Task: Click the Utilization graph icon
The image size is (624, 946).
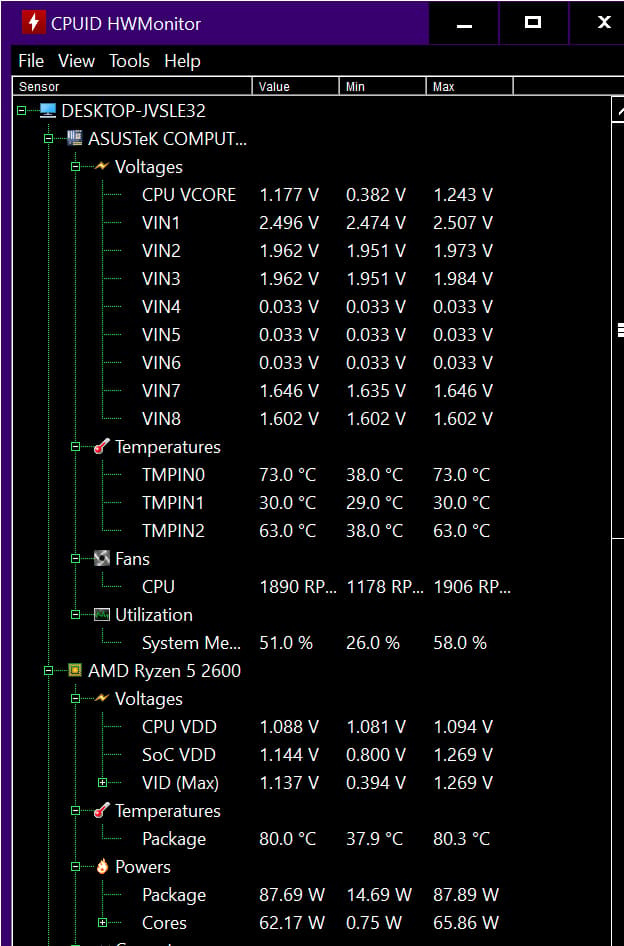Action: tap(101, 615)
